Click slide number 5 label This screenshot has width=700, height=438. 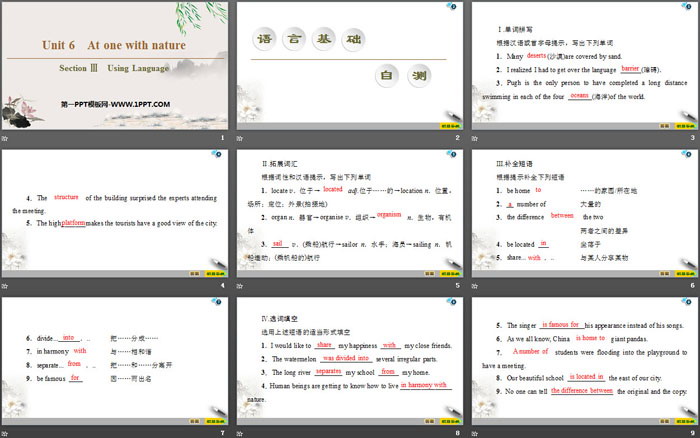pos(457,285)
